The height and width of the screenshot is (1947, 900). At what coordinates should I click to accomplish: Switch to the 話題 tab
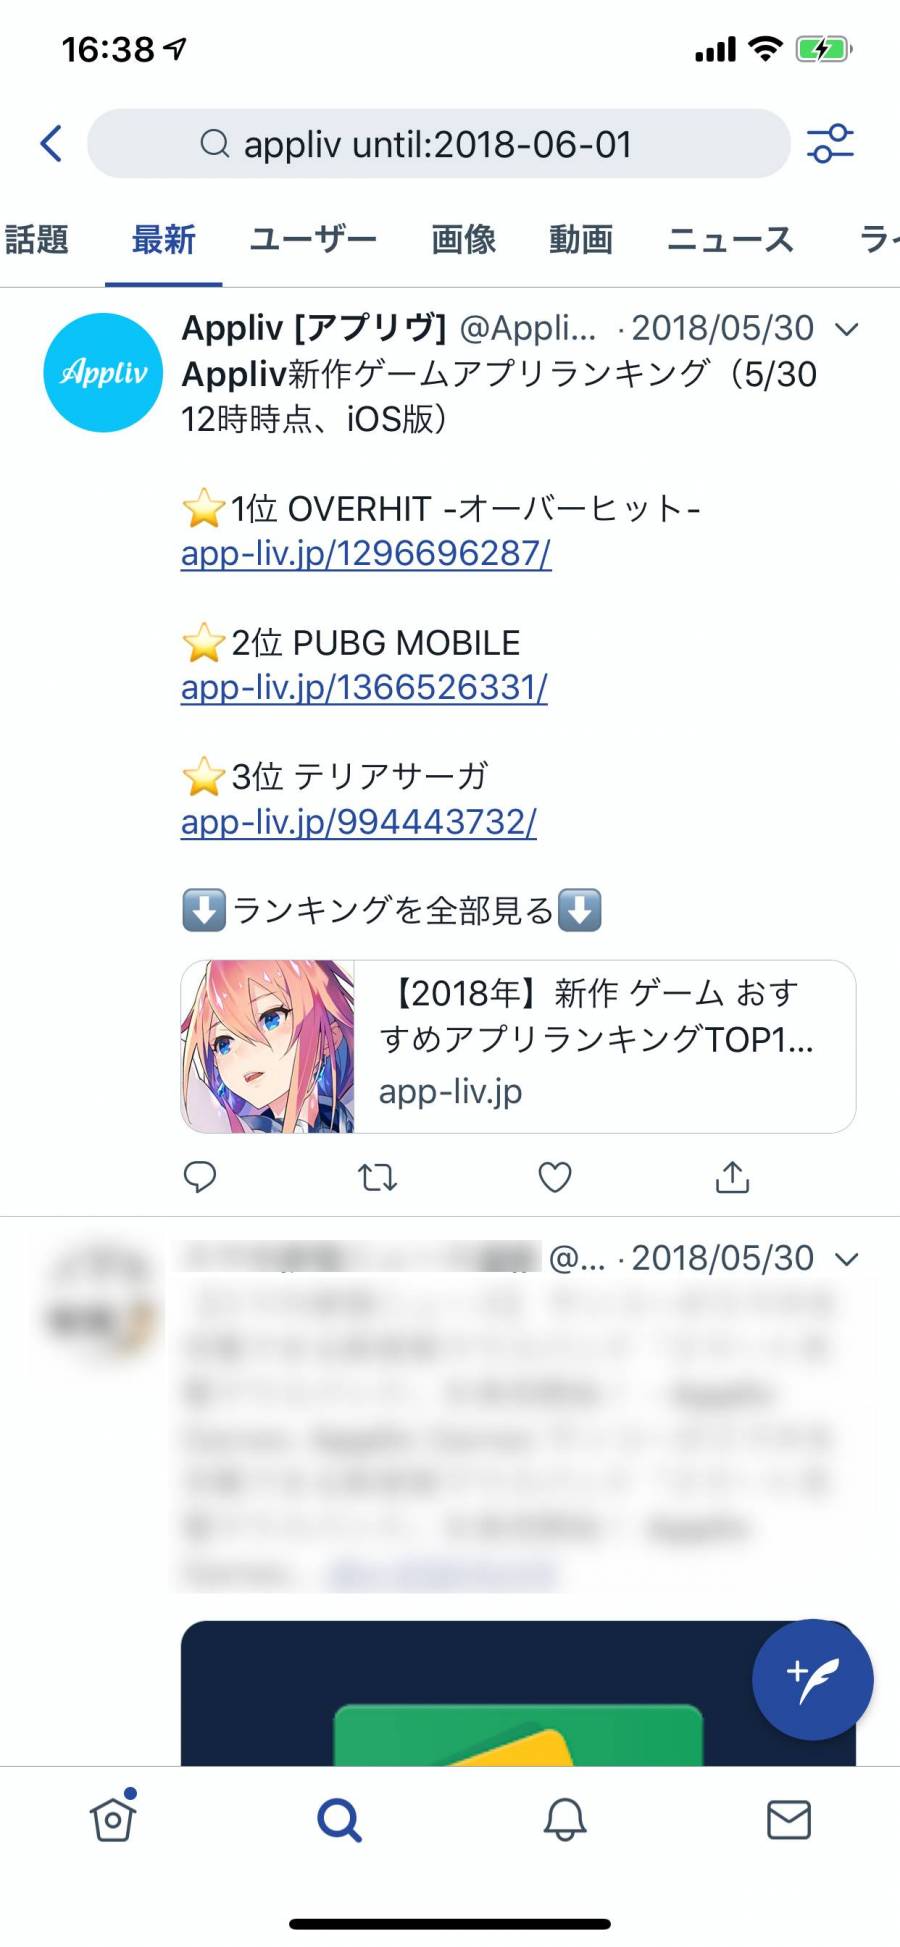click(x=37, y=240)
